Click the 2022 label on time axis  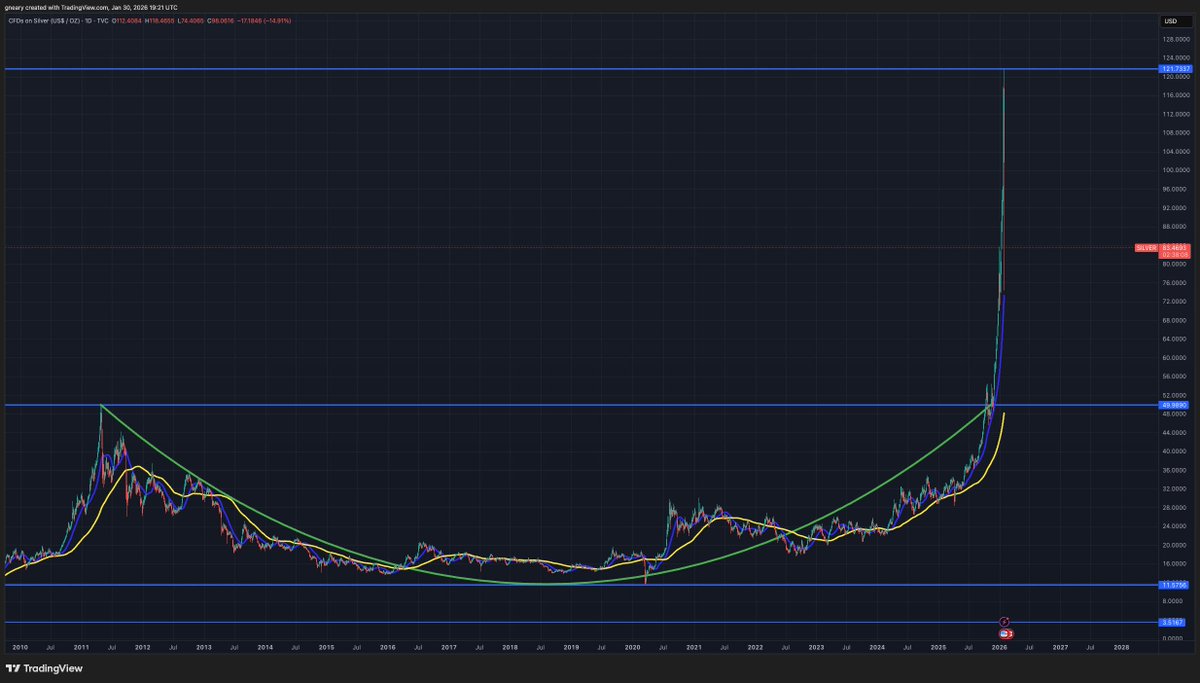pyautogui.click(x=754, y=647)
